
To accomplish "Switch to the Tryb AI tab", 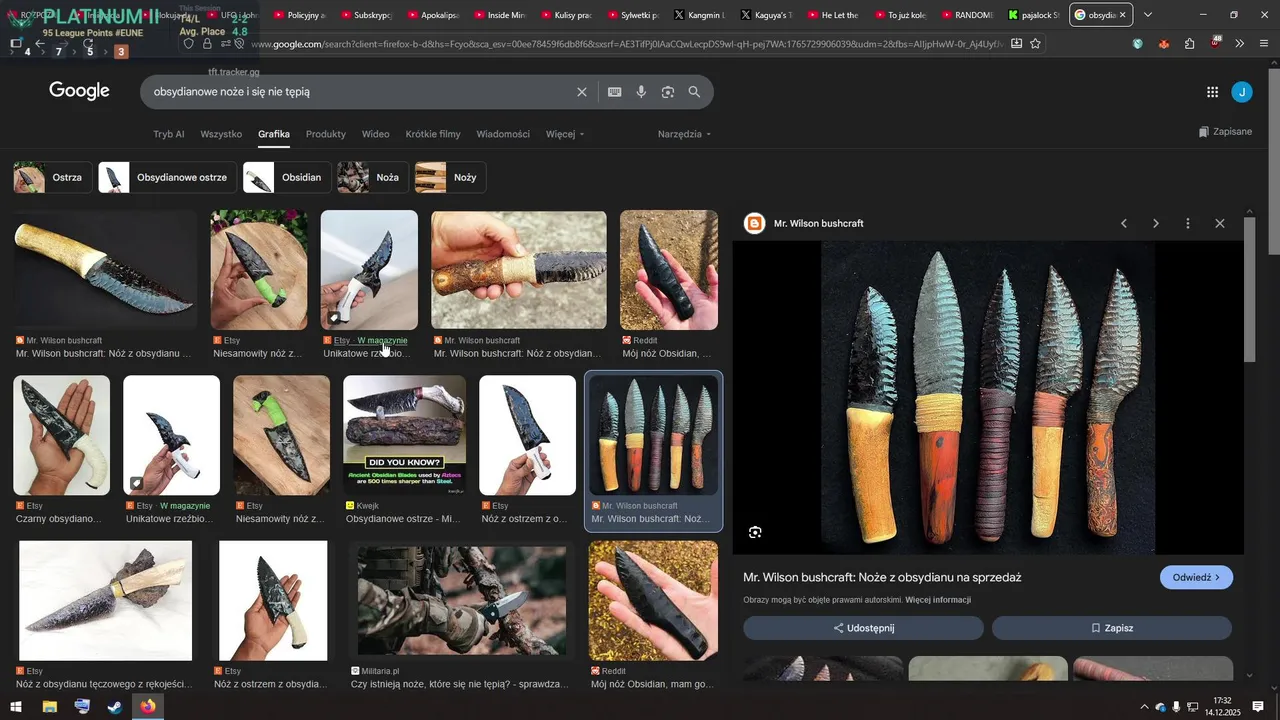I will (169, 134).
